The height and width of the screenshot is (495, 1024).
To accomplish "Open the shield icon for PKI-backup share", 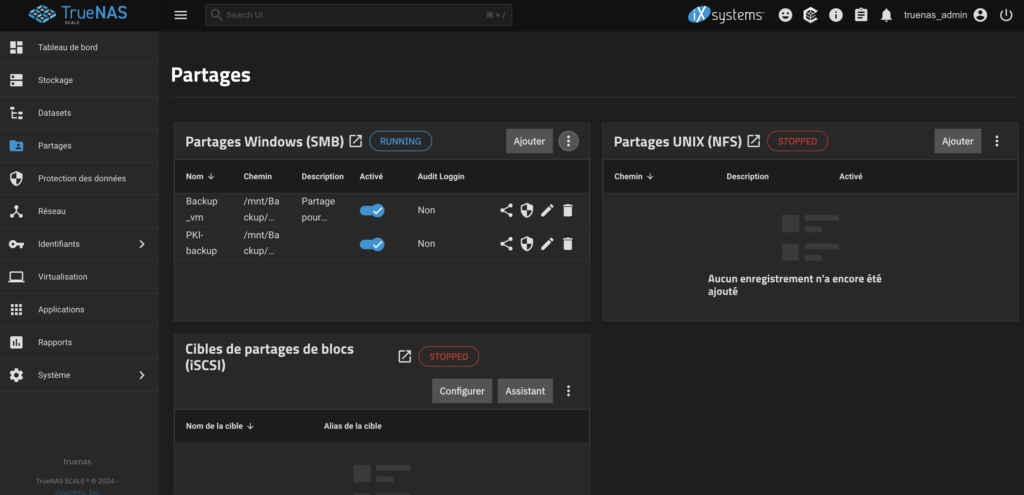I will point(526,244).
